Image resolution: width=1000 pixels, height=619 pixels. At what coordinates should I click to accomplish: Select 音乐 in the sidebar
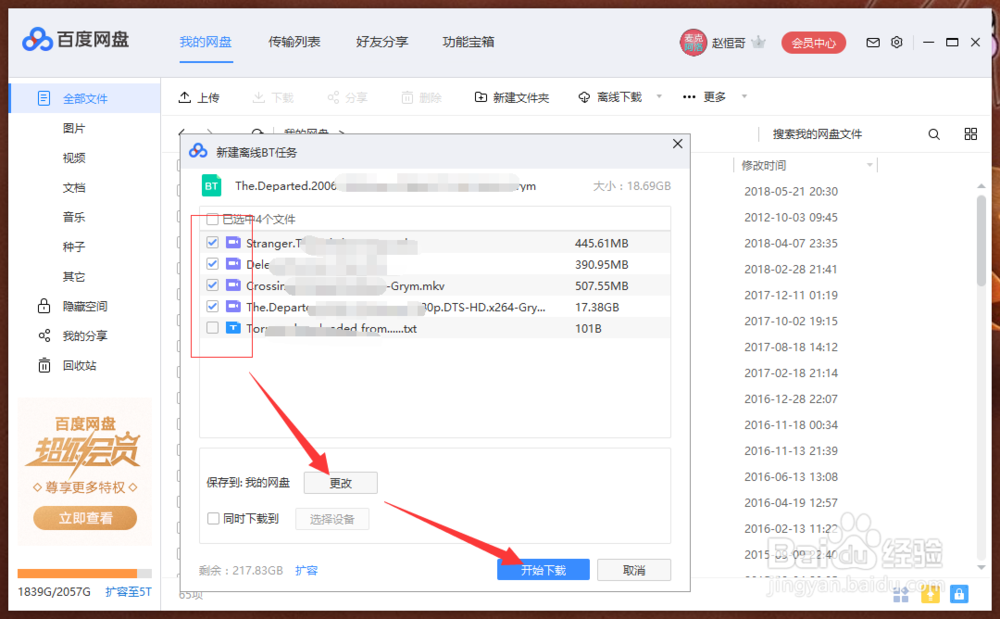coord(74,217)
